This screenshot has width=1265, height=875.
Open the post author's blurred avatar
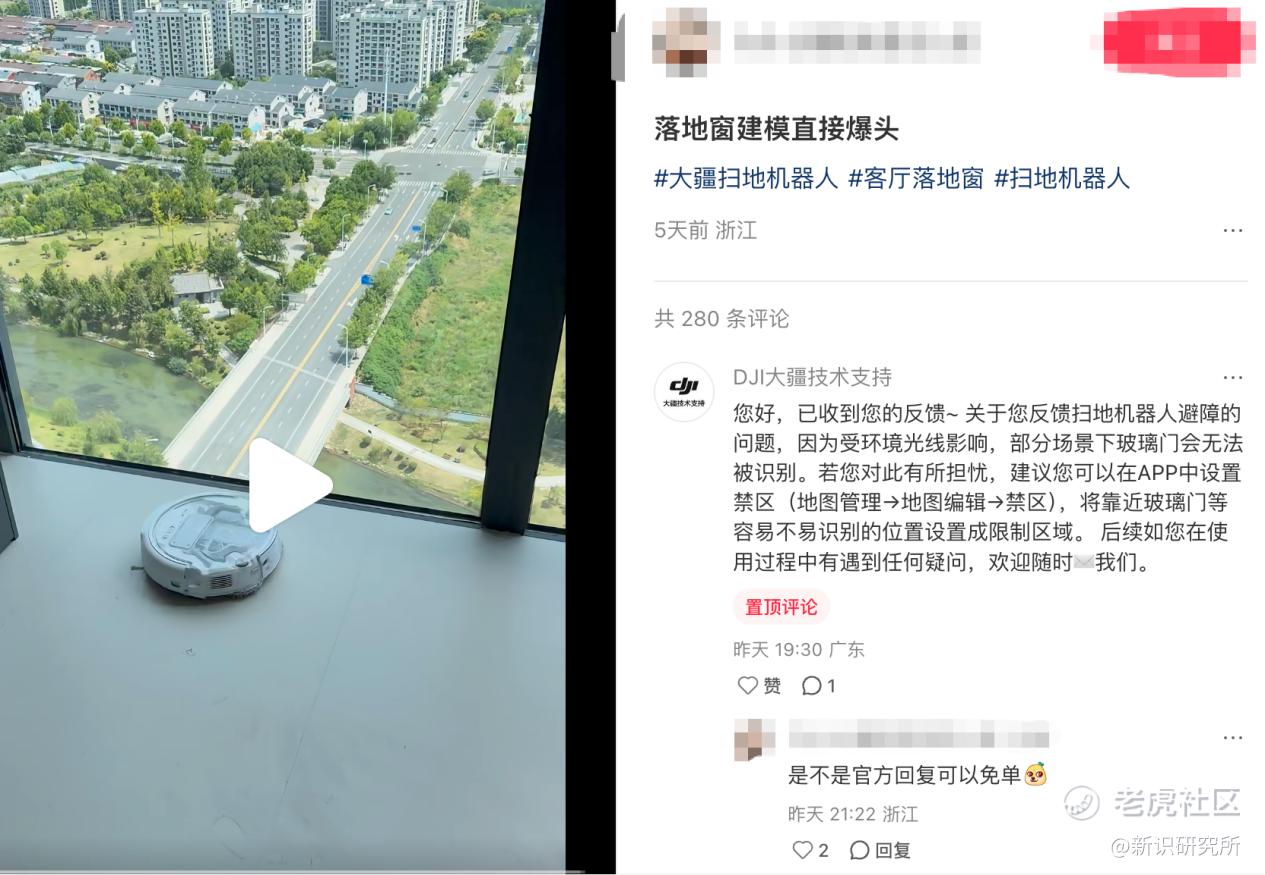[685, 41]
